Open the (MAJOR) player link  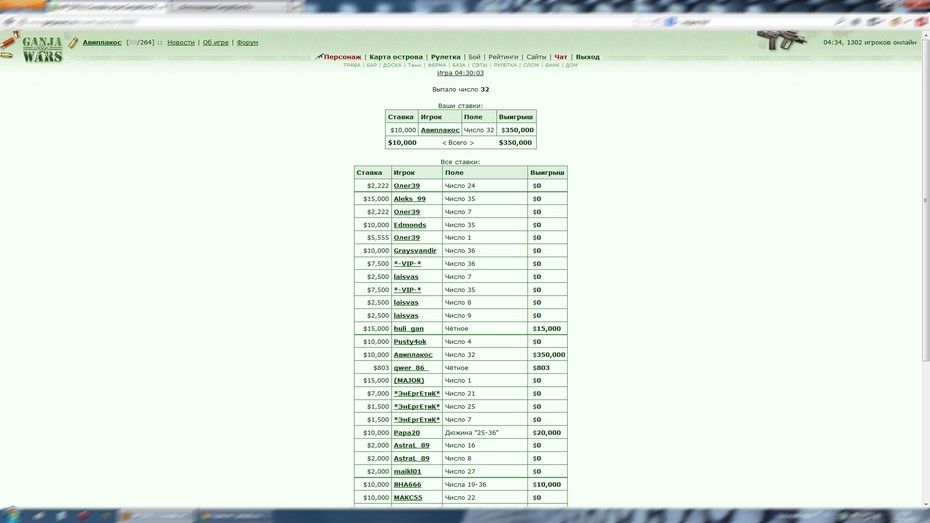(x=409, y=381)
